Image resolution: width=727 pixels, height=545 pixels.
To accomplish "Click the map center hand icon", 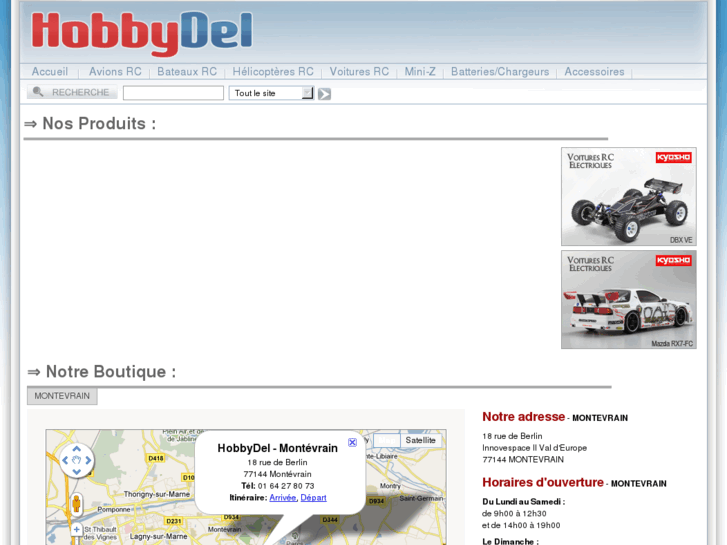I will [77, 460].
